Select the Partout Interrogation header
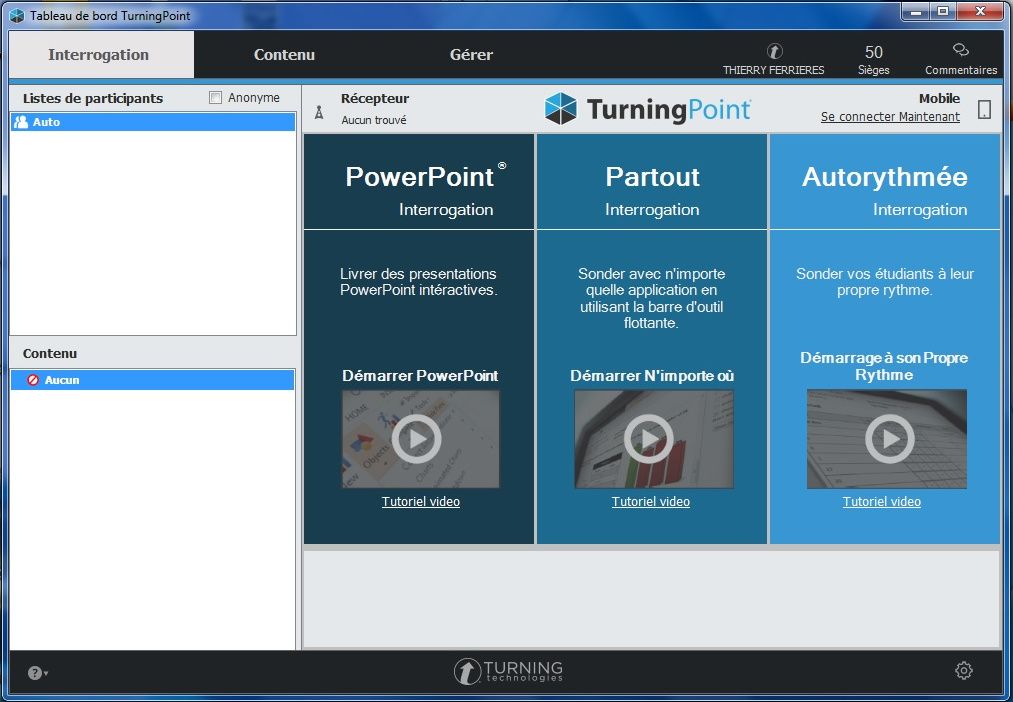 coord(652,182)
